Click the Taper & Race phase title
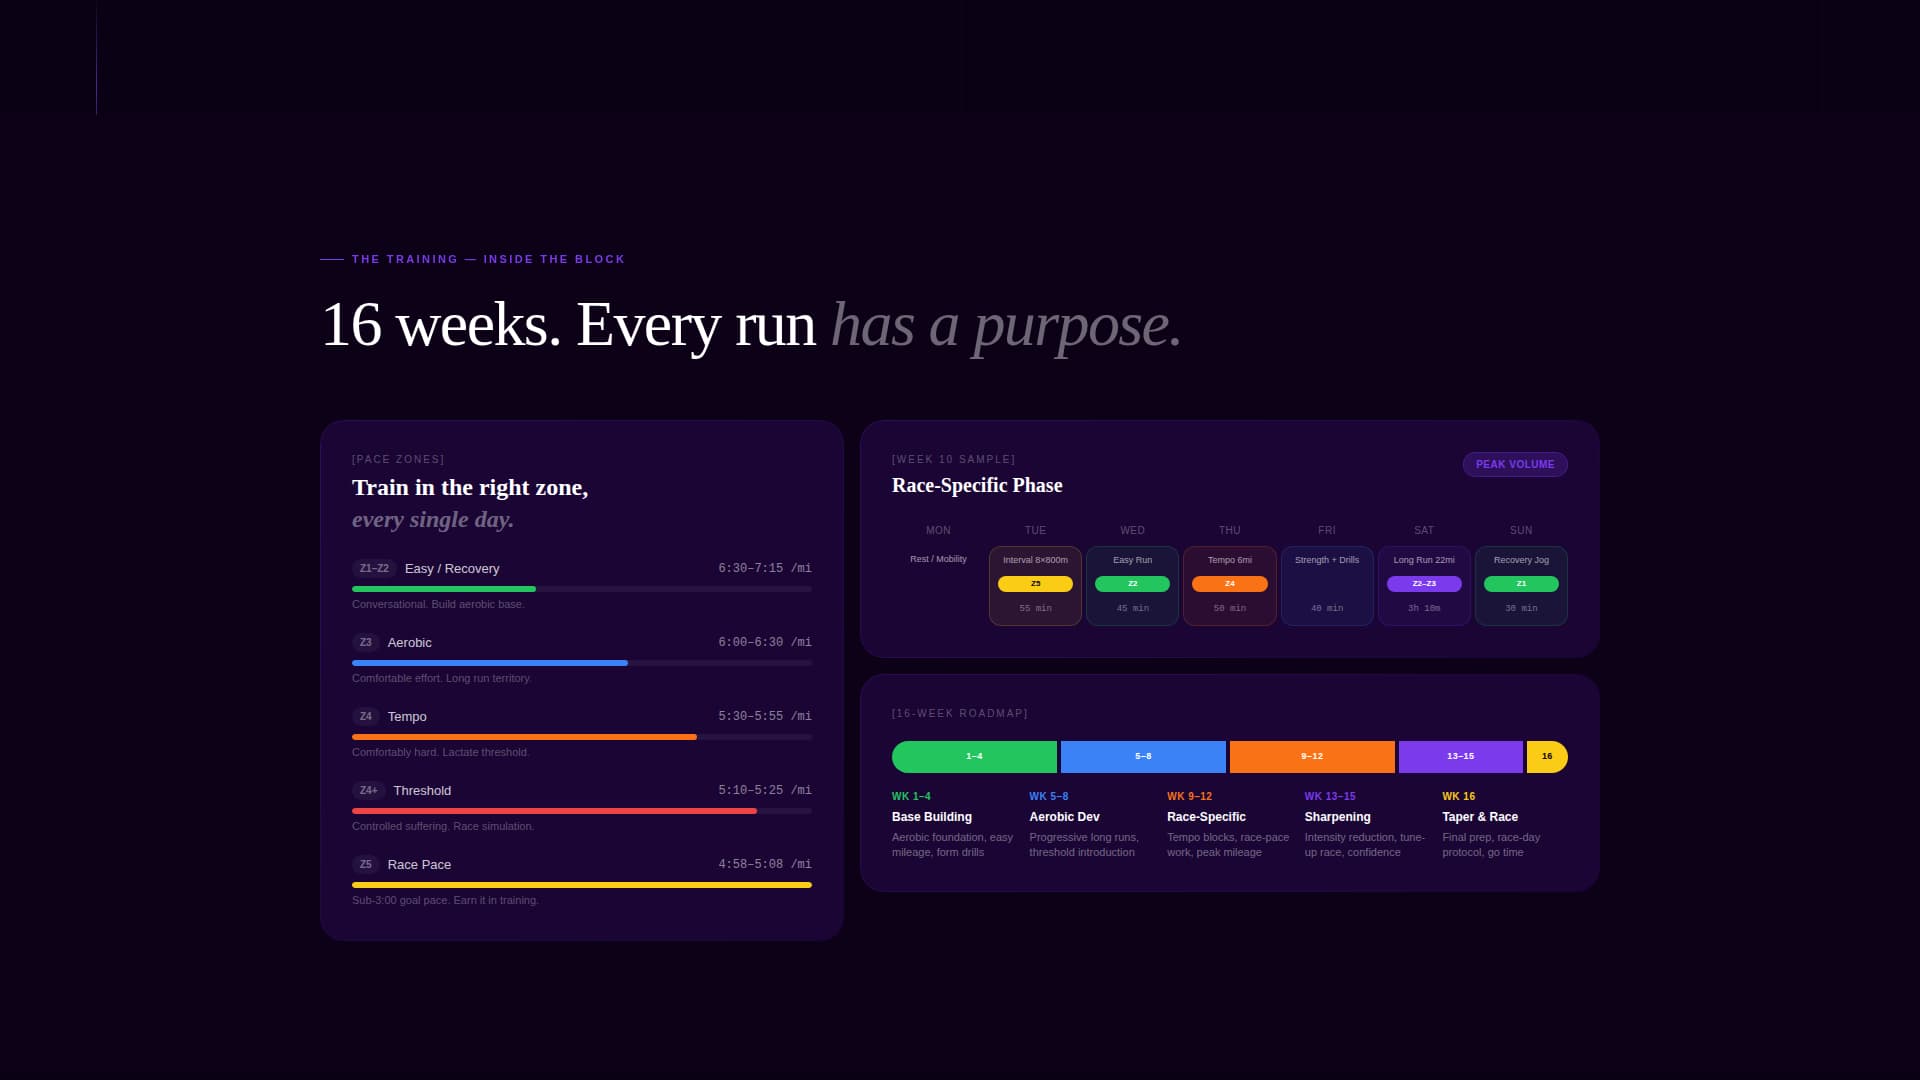Screen dimensions: 1920x1080 1480,817
